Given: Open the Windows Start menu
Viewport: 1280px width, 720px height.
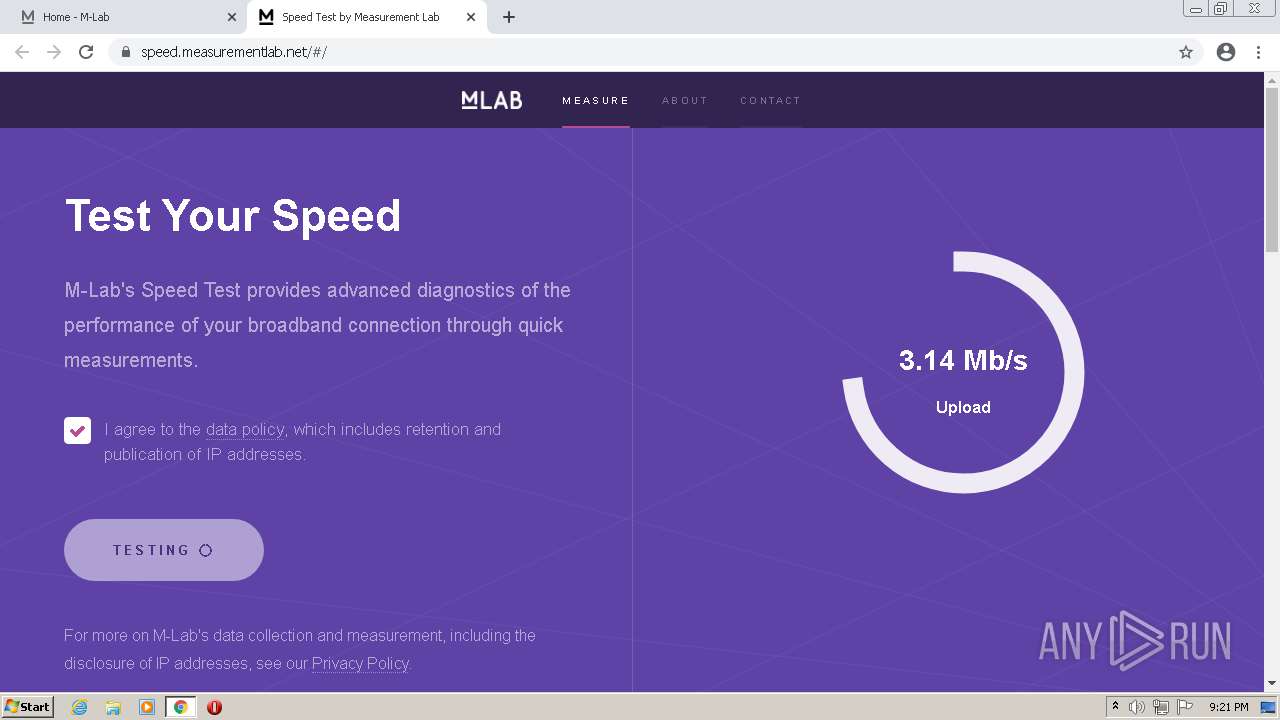Looking at the screenshot, I should [x=28, y=707].
